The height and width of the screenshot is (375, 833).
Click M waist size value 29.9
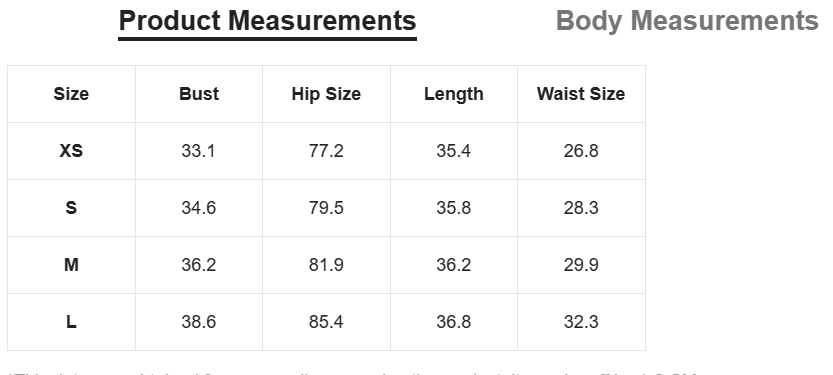click(581, 265)
